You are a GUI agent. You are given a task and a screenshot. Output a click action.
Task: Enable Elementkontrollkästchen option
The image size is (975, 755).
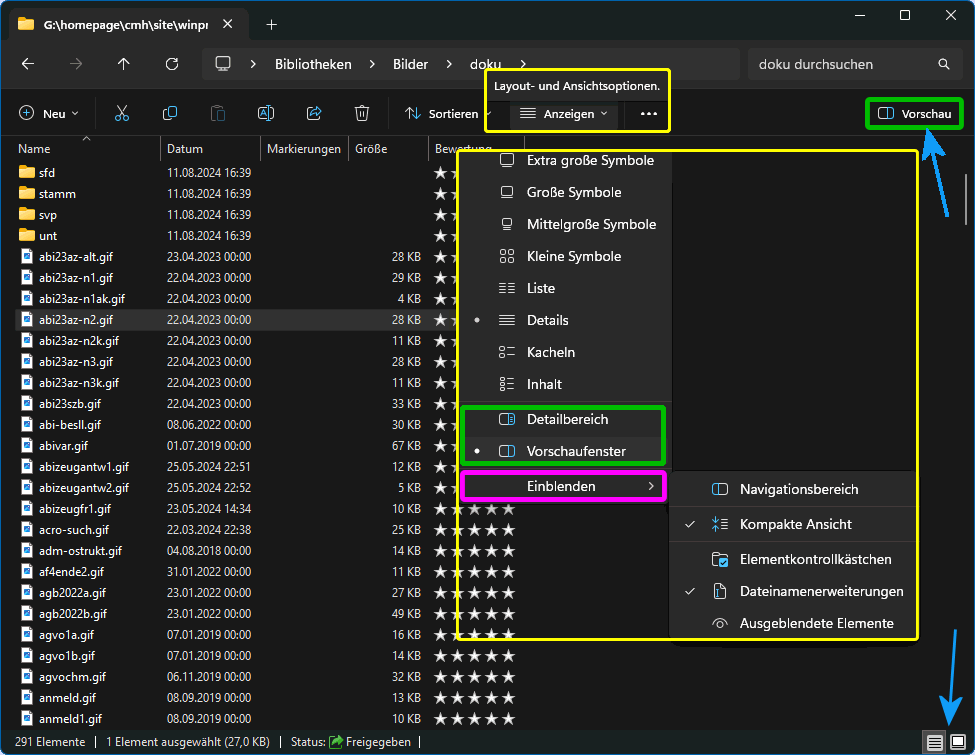814,559
